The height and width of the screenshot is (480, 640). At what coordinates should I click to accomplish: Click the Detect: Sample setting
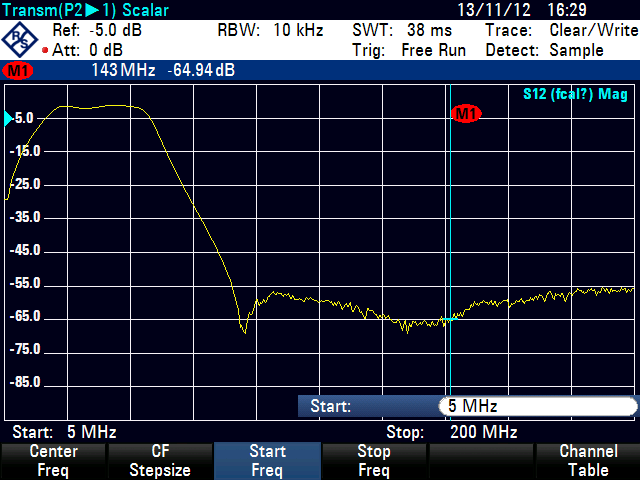[544, 51]
